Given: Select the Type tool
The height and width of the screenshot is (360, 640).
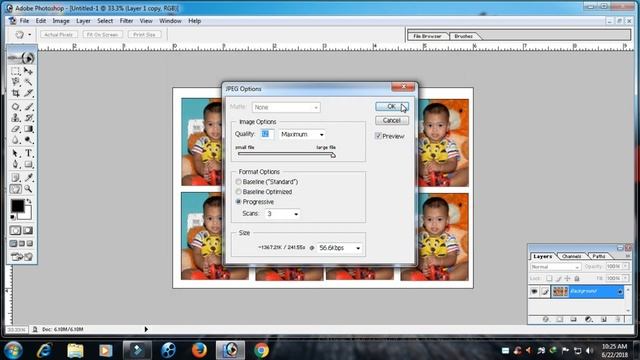Looking at the screenshot, I should [x=28, y=153].
